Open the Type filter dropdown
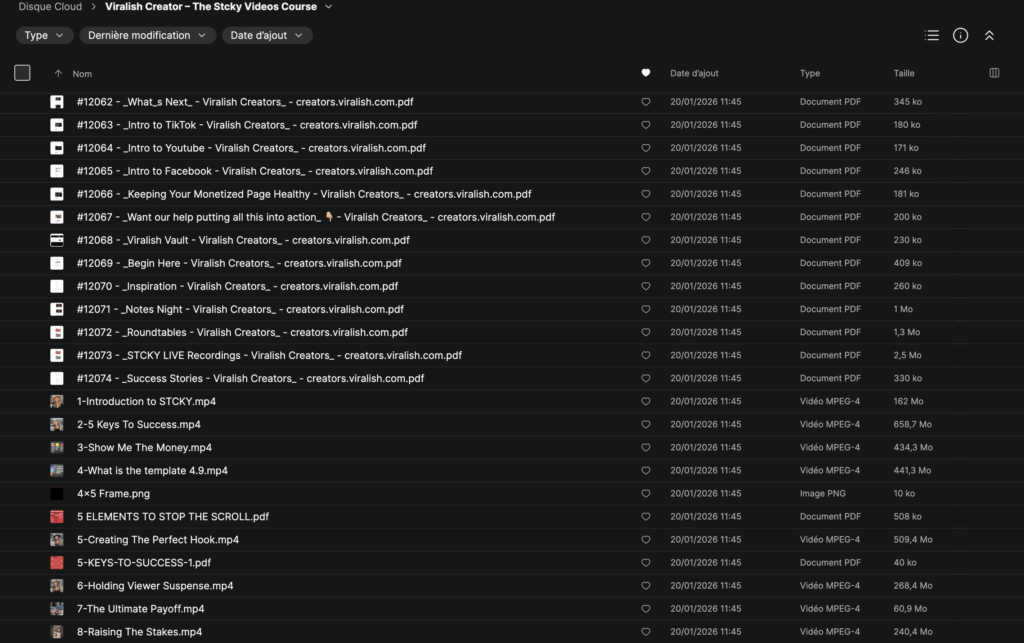This screenshot has height=643, width=1024. tap(45, 35)
